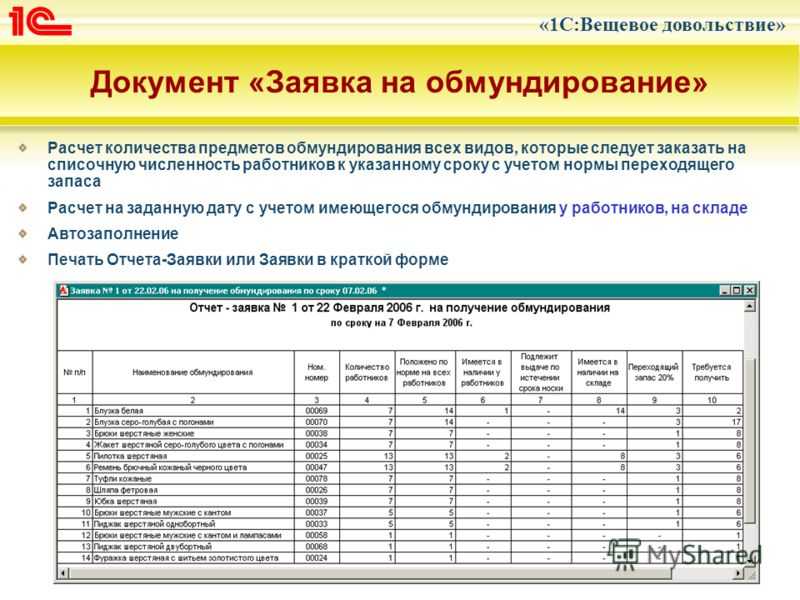Viewport: 800px width, 600px height.
Task: Click the report window title bar text
Action: click(228, 290)
